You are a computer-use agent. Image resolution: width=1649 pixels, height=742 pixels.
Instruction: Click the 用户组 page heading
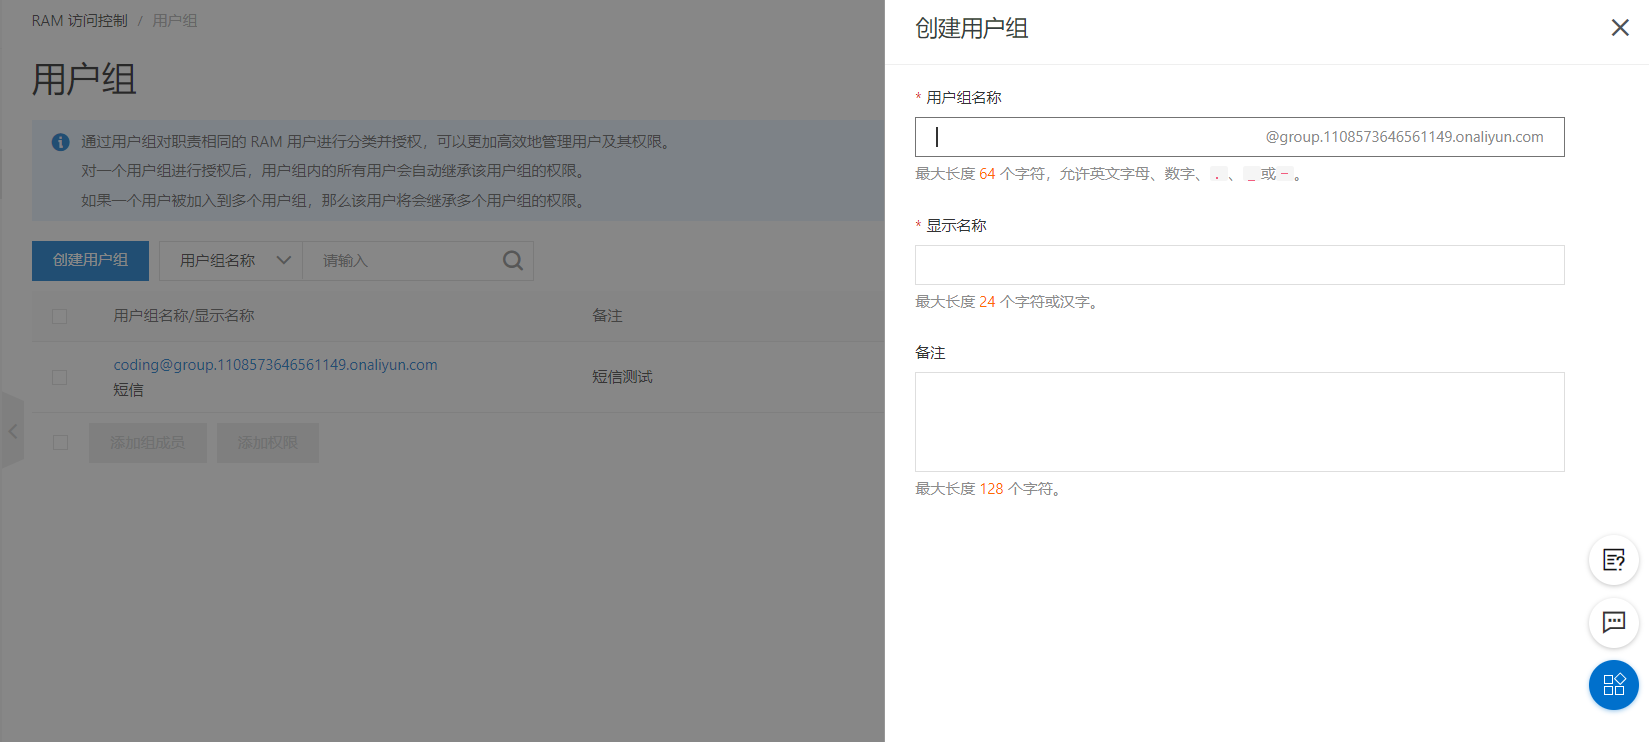pyautogui.click(x=84, y=79)
